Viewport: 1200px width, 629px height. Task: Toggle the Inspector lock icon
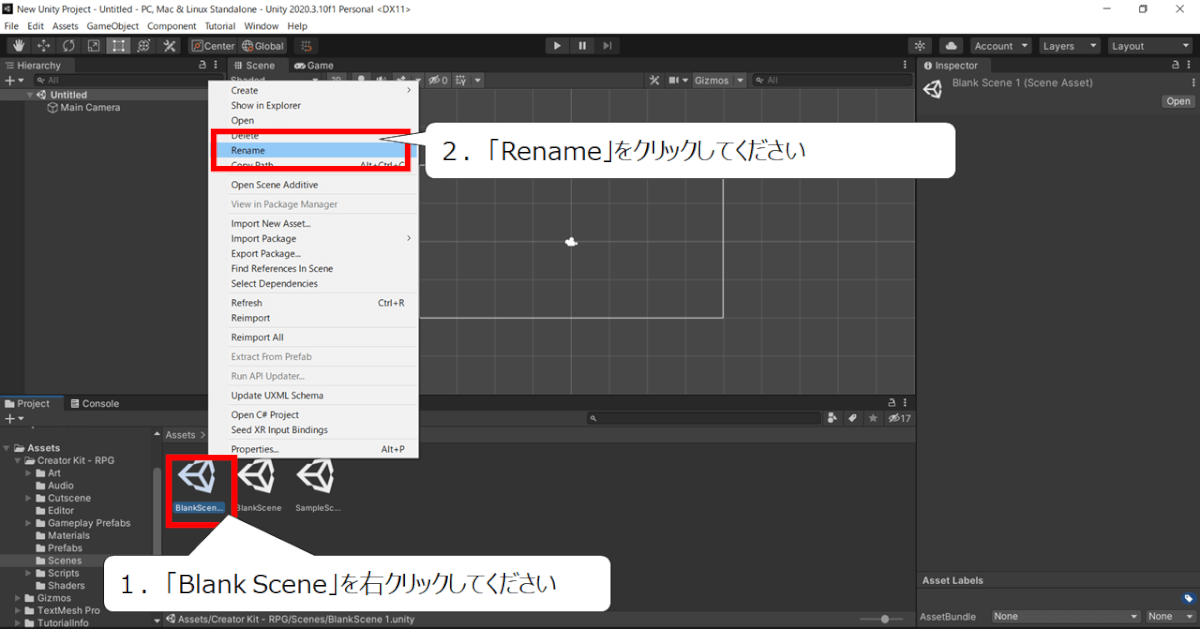(x=1177, y=66)
